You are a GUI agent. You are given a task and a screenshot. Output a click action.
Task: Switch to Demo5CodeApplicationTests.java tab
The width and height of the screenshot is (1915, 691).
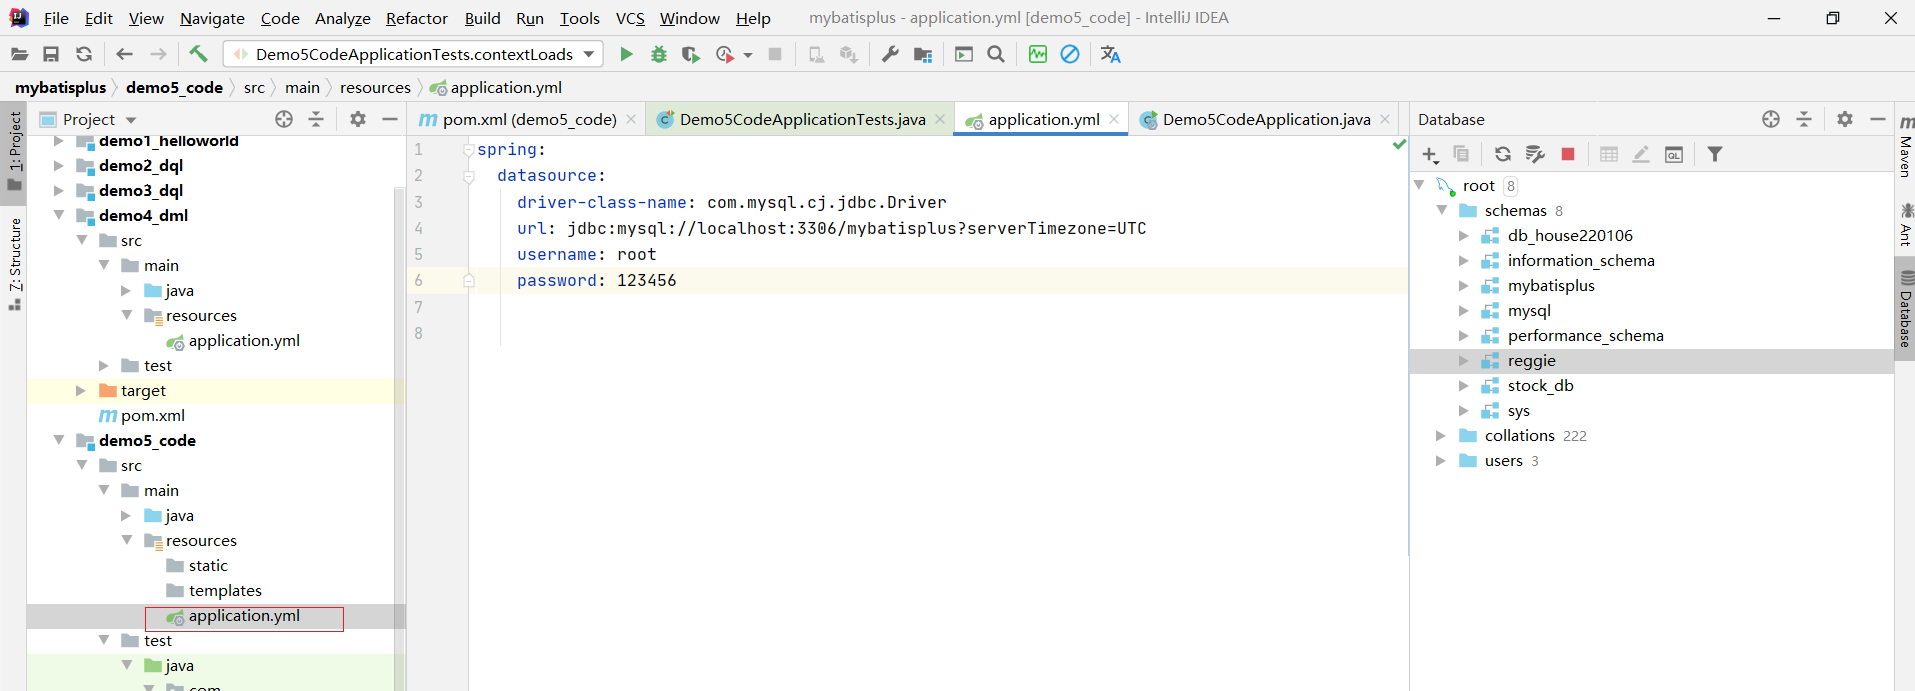click(801, 119)
